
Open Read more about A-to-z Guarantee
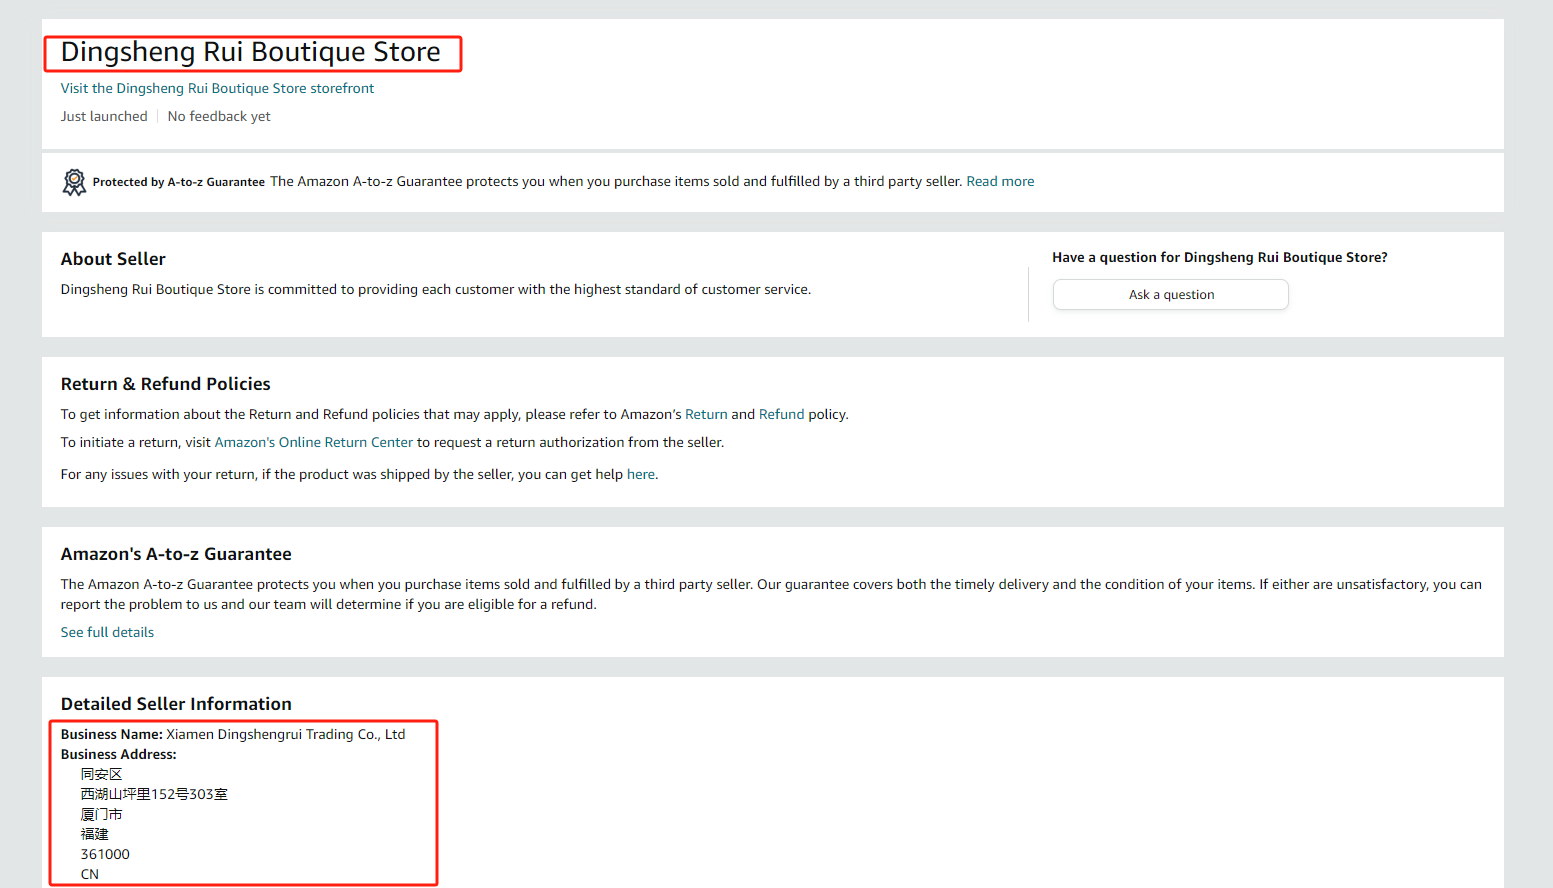[1000, 181]
